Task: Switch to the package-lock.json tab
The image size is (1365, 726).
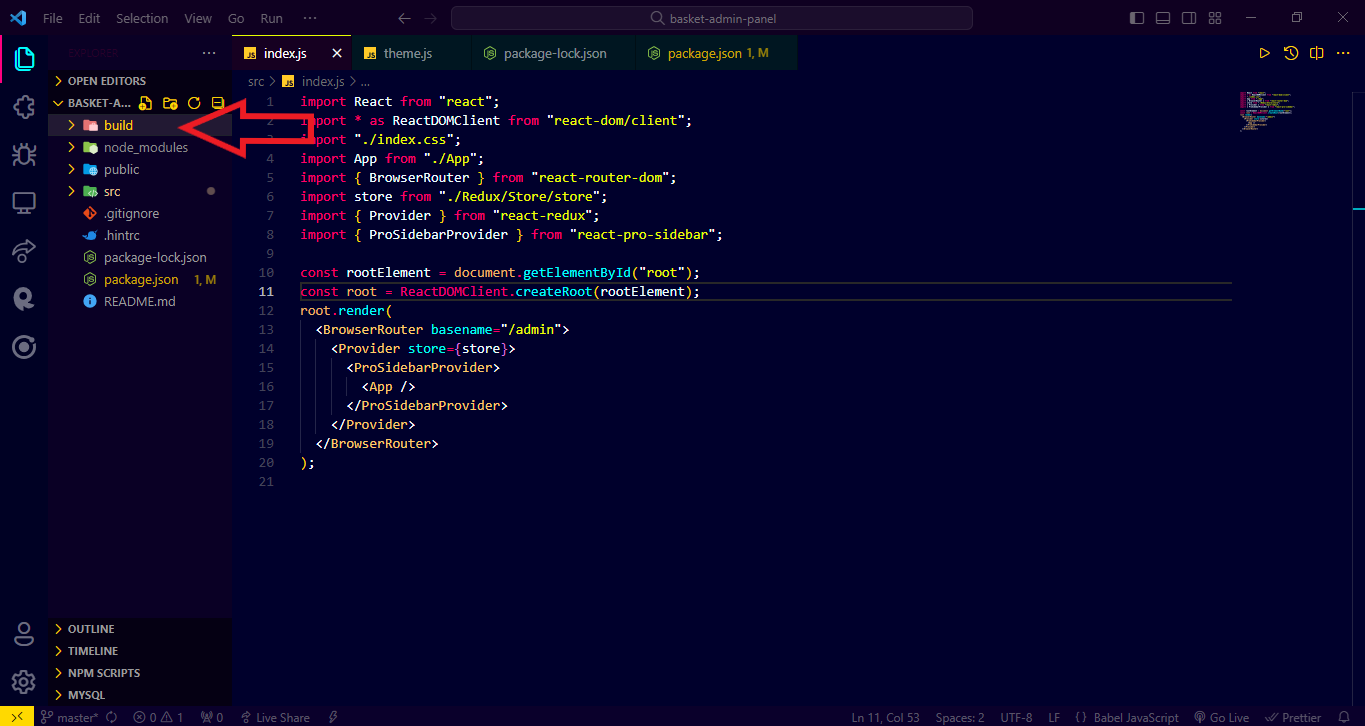Action: pos(553,53)
